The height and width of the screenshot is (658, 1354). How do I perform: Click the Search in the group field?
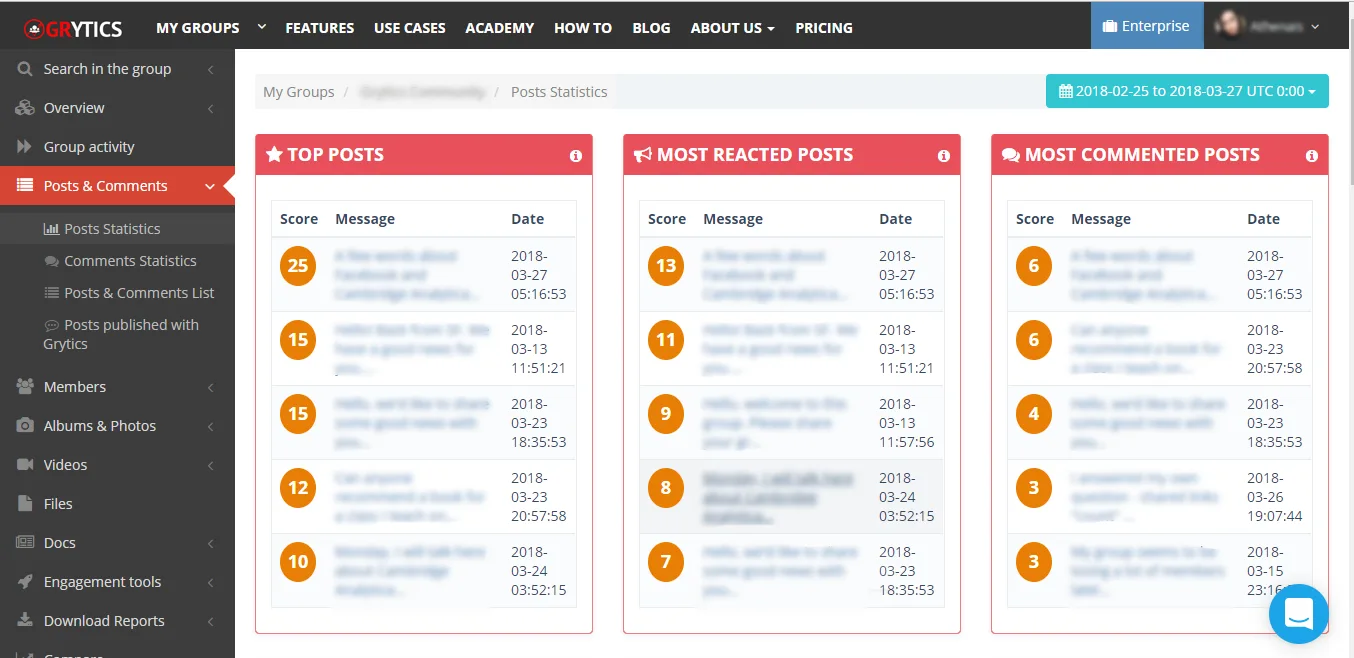[x=117, y=69]
